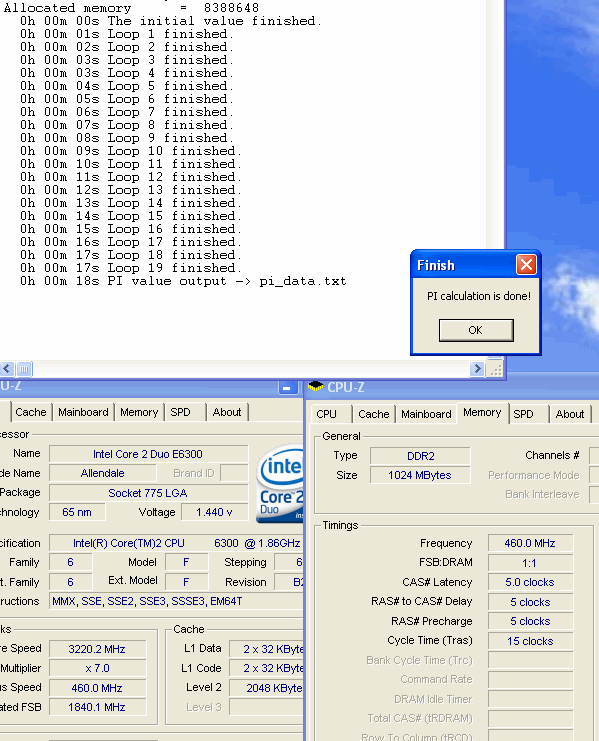Click the Allendale code name field
The width and height of the screenshot is (599, 741).
pyautogui.click(x=103, y=473)
